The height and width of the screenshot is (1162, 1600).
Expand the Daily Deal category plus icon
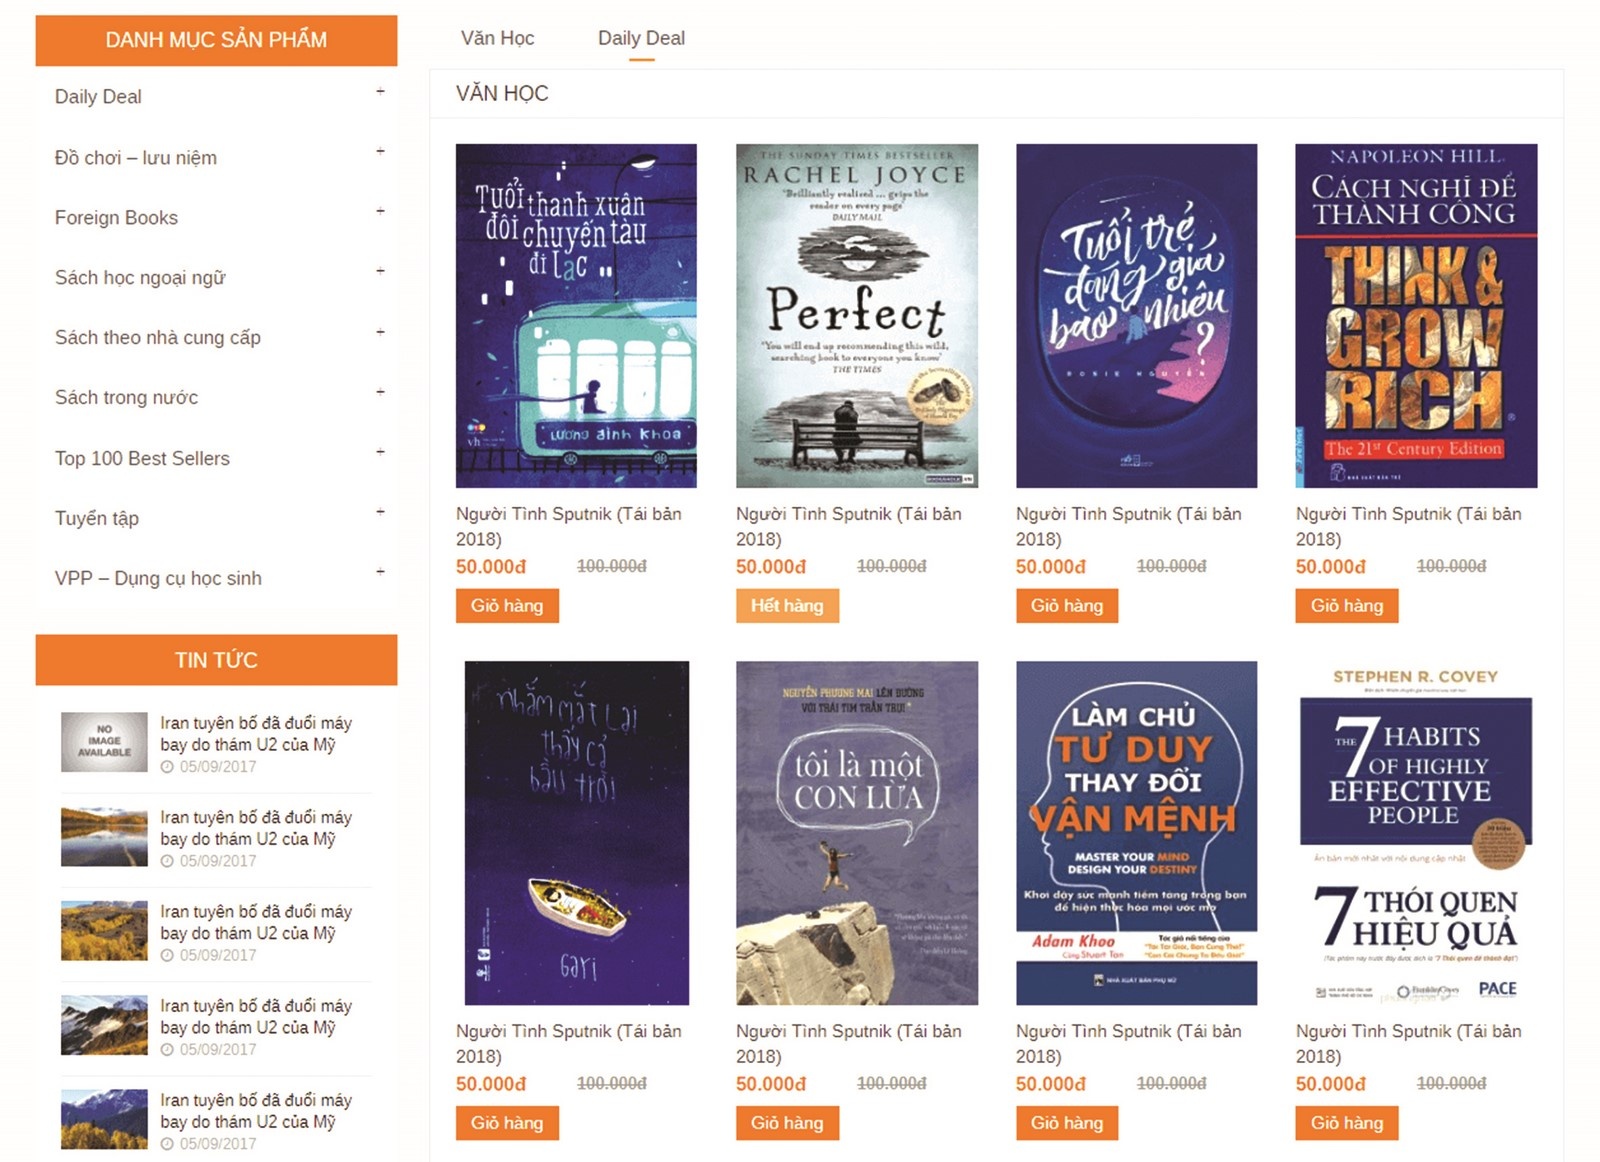(x=380, y=91)
